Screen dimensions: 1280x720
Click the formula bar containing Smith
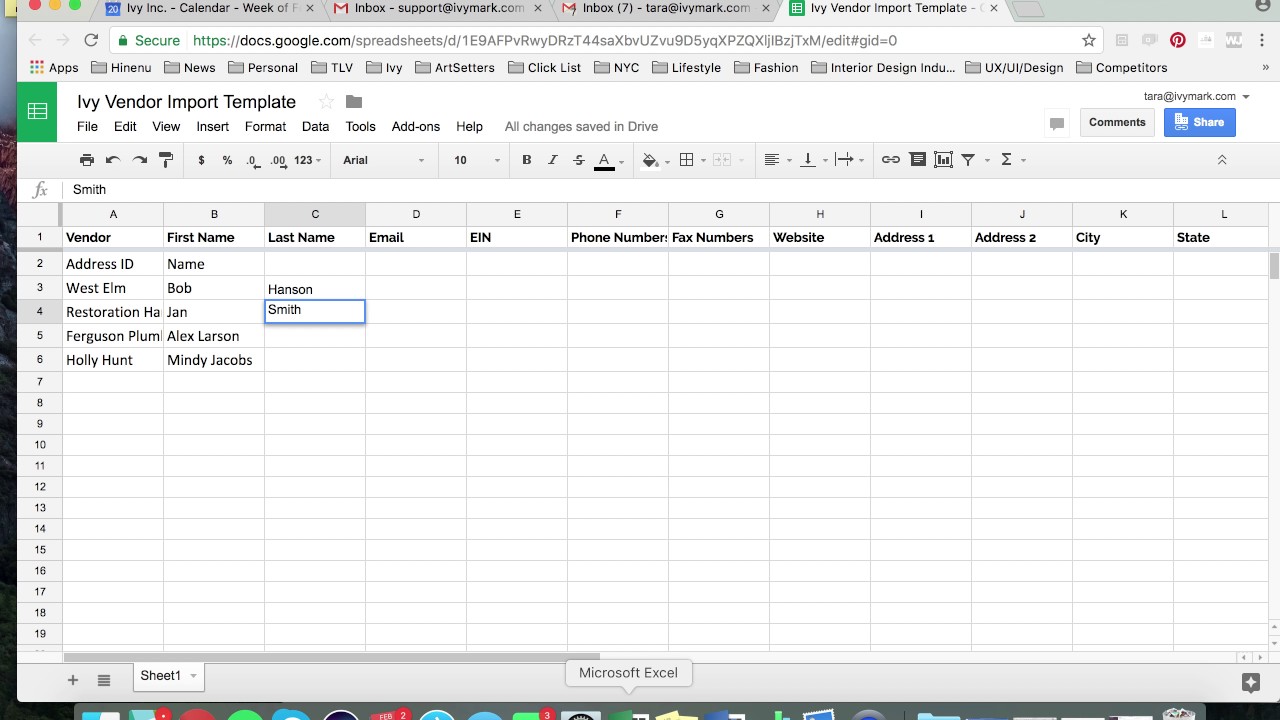tap(668, 190)
